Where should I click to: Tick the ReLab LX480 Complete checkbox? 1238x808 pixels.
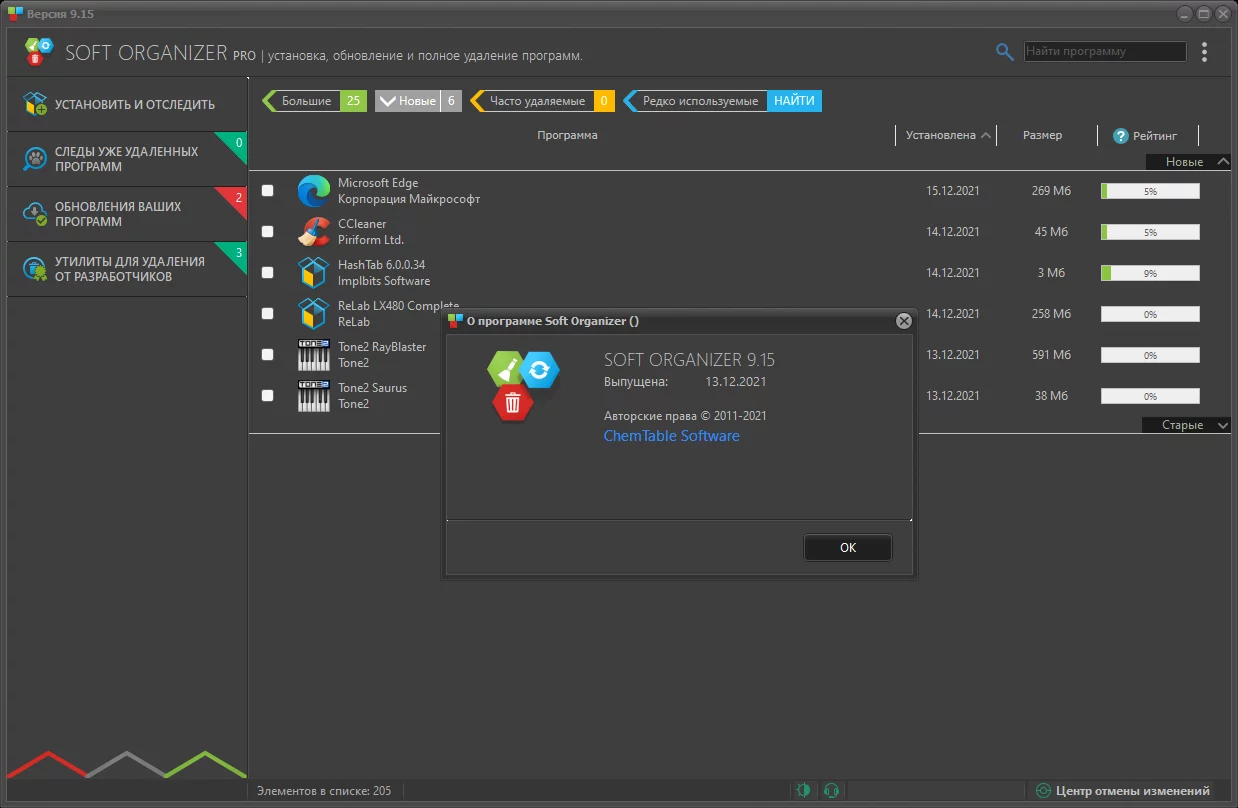pos(267,313)
